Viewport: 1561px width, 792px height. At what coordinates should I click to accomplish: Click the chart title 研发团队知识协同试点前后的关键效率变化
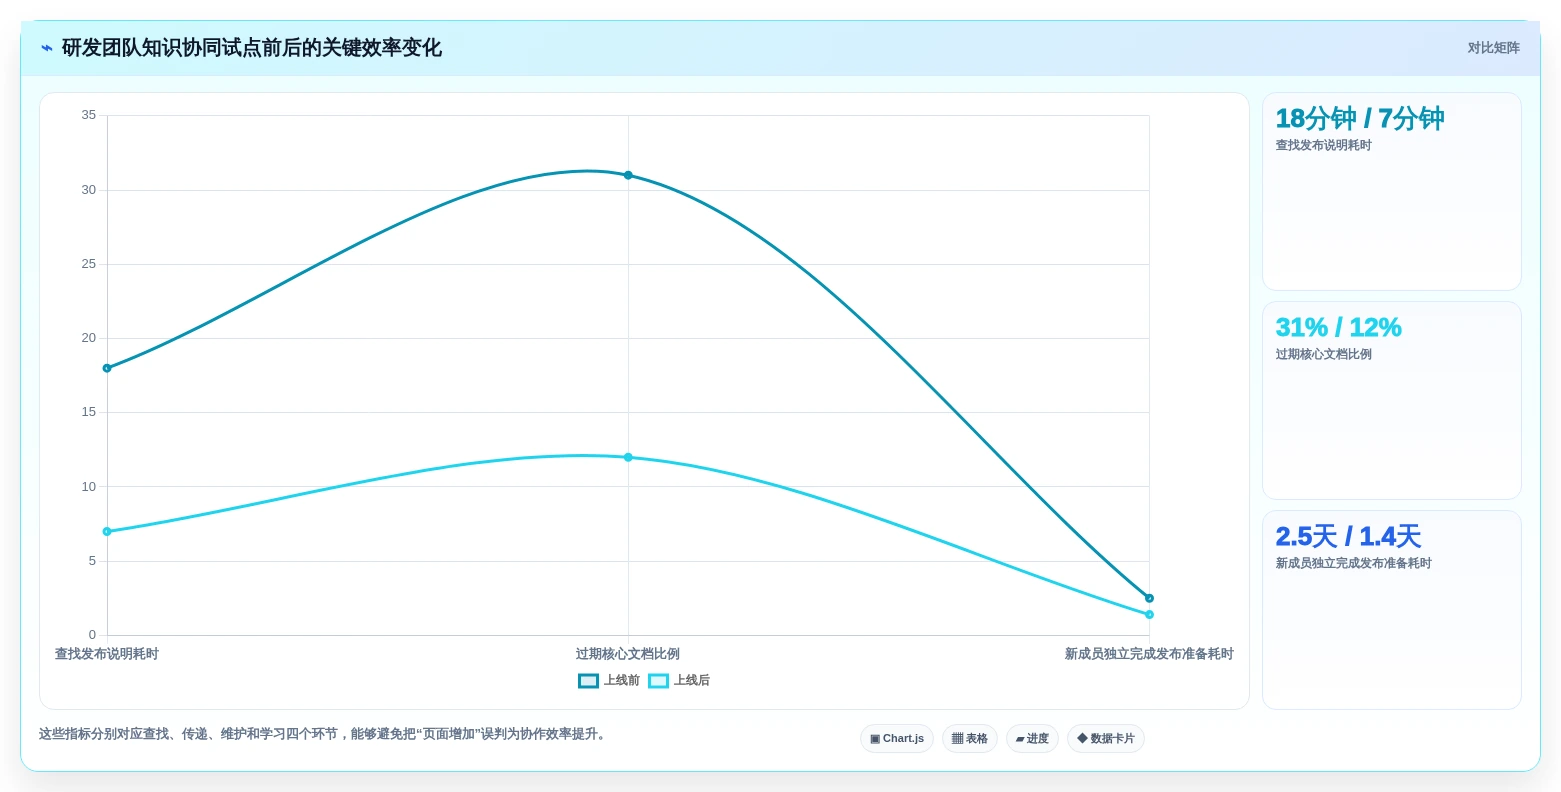coord(252,48)
